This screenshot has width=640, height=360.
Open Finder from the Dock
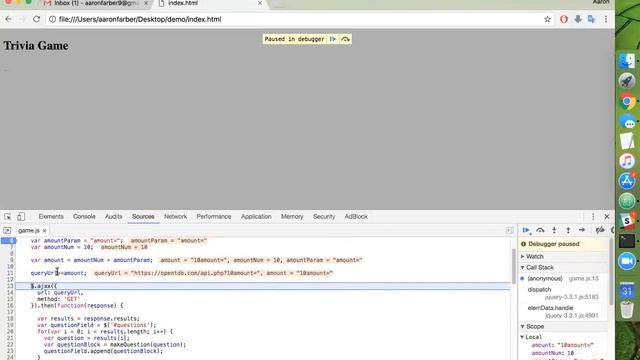click(627, 61)
